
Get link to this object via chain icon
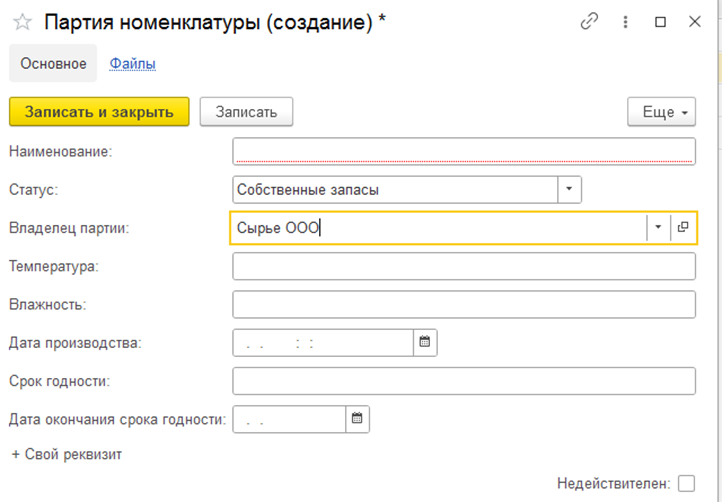point(589,21)
